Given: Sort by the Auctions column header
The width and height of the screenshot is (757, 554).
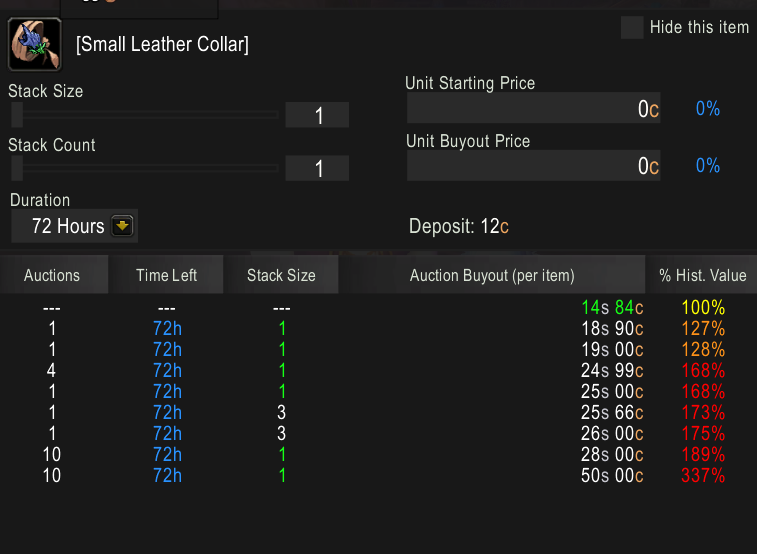Looking at the screenshot, I should point(54,275).
